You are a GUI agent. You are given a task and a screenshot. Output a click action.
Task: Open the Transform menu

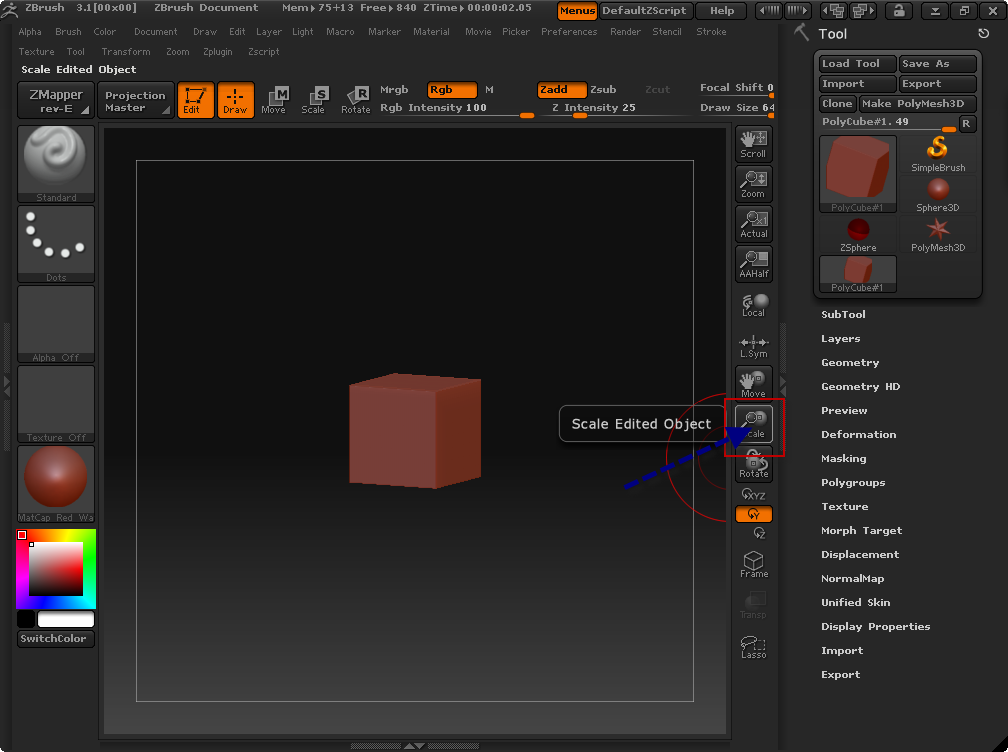pyautogui.click(x=126, y=51)
